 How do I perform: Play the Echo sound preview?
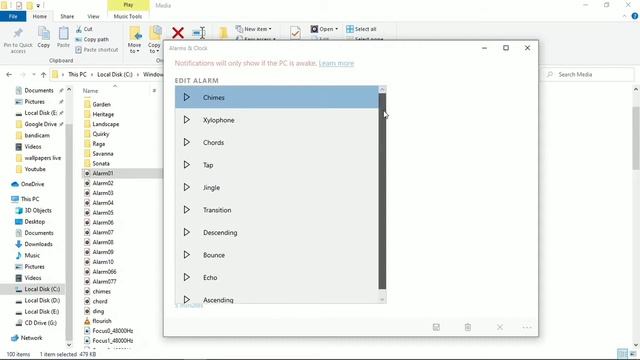pyautogui.click(x=187, y=277)
